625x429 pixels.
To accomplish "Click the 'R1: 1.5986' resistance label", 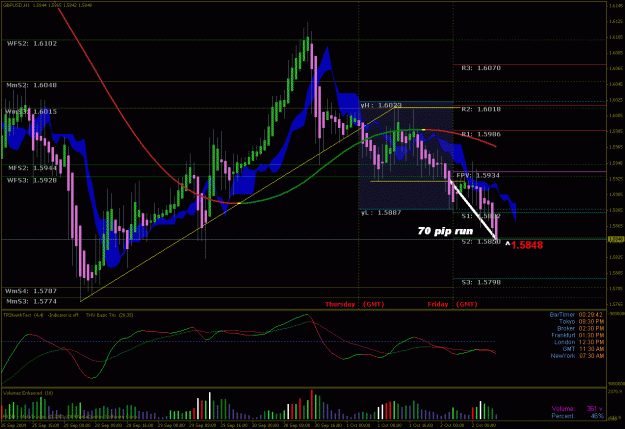I will (481, 134).
